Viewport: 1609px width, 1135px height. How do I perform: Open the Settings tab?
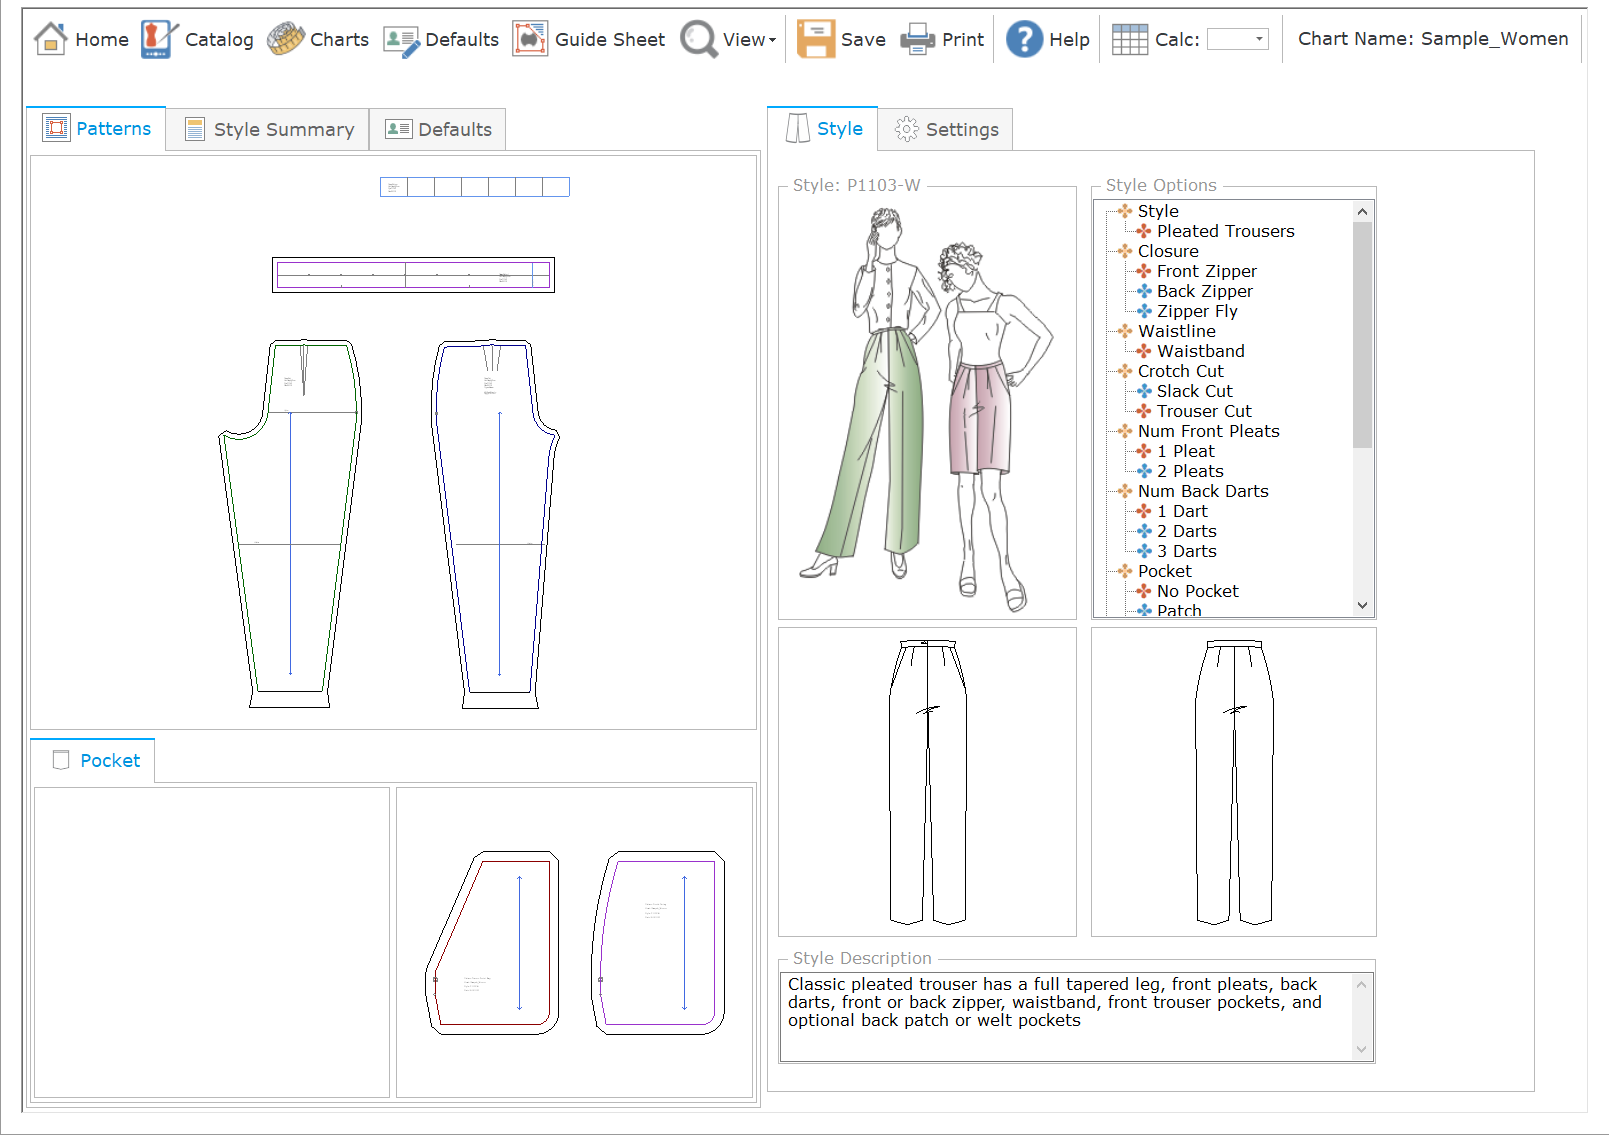[x=946, y=130]
